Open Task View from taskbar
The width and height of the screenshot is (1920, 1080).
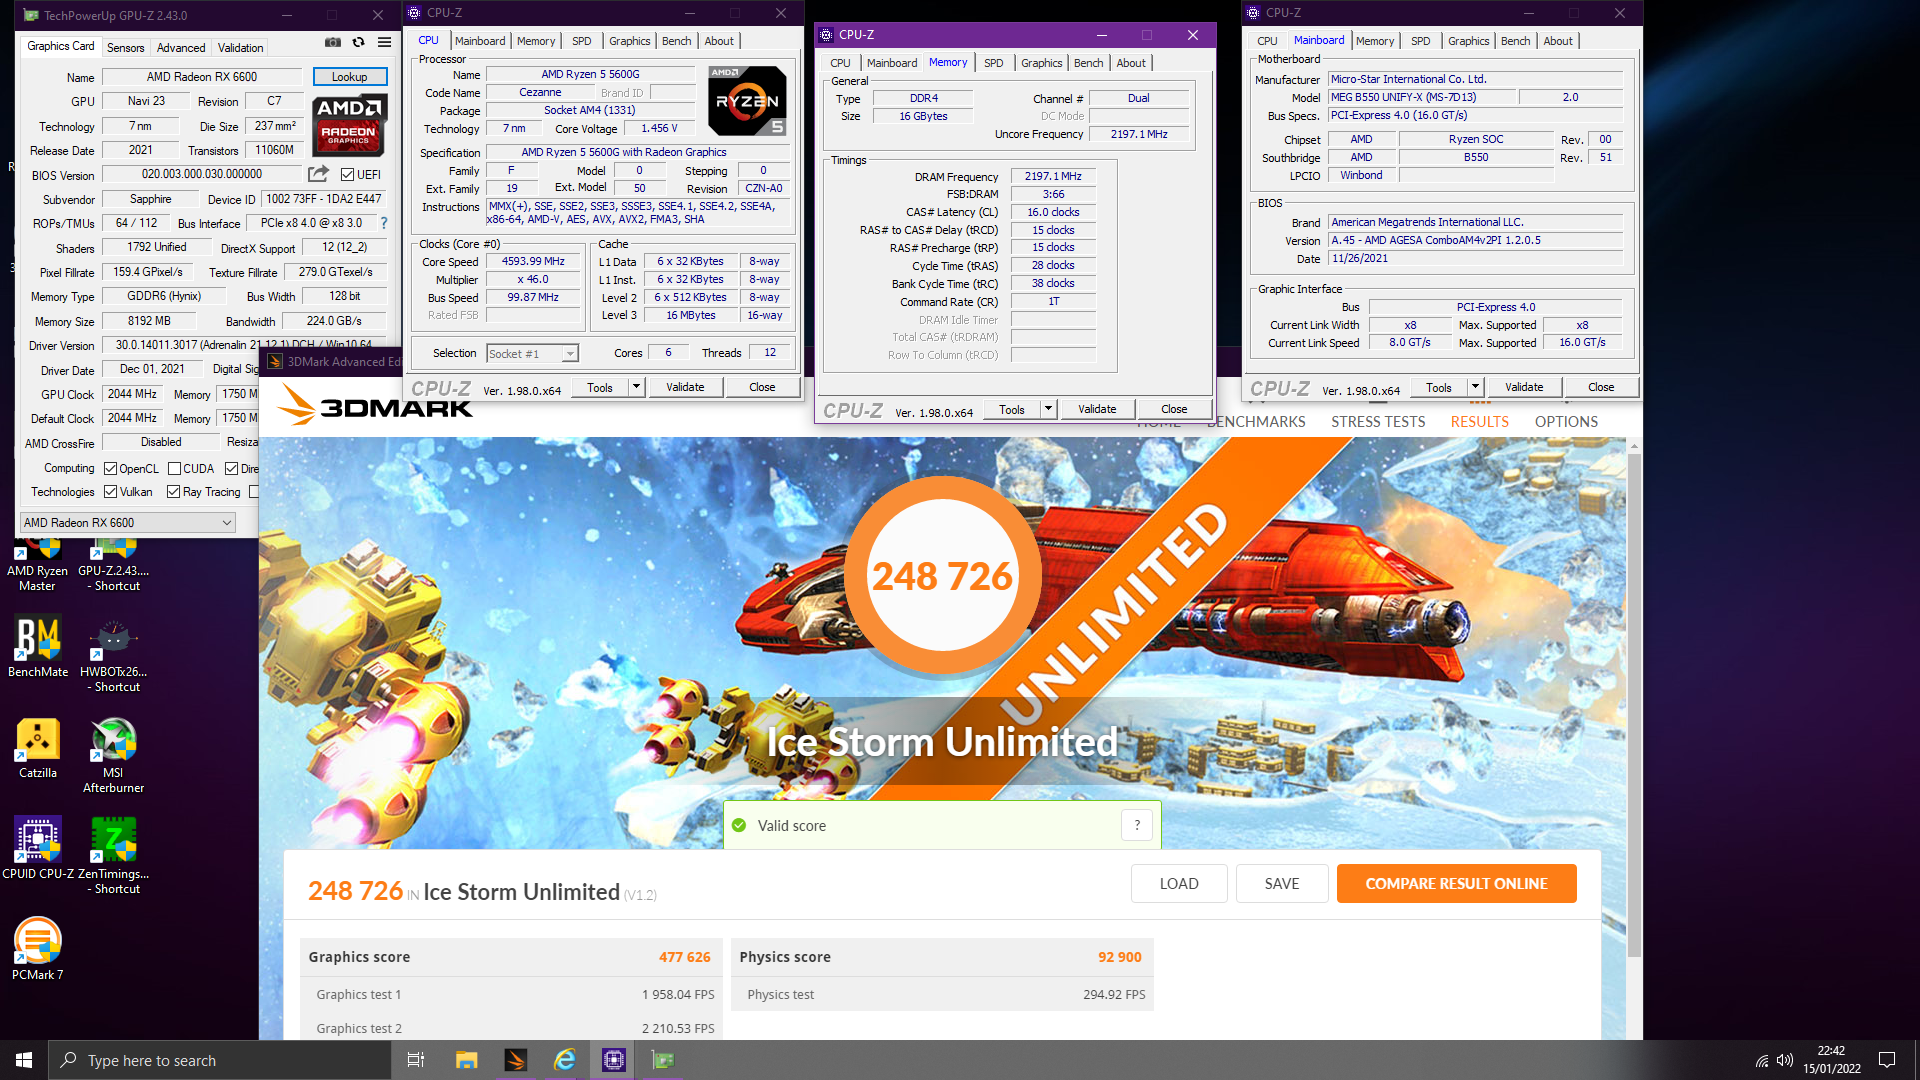point(416,1060)
